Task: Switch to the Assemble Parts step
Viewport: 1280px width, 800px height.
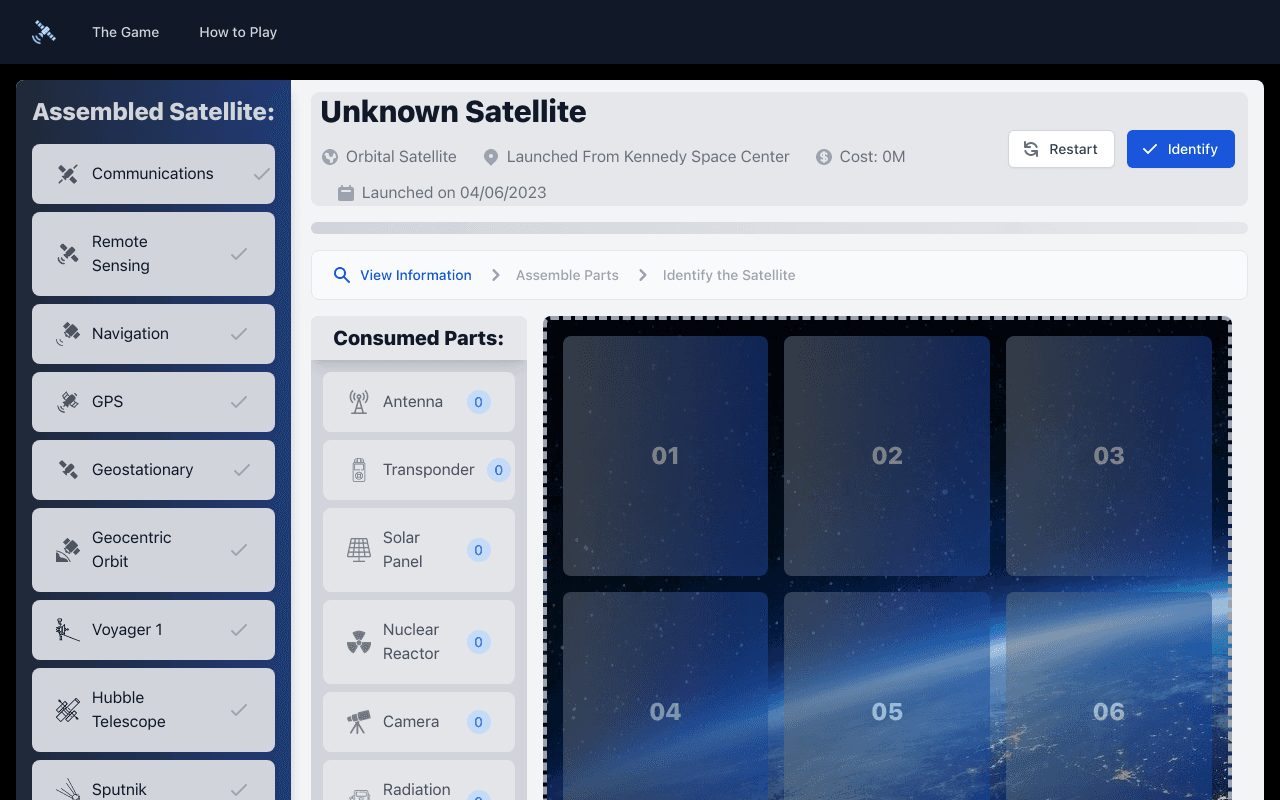Action: click(x=567, y=274)
